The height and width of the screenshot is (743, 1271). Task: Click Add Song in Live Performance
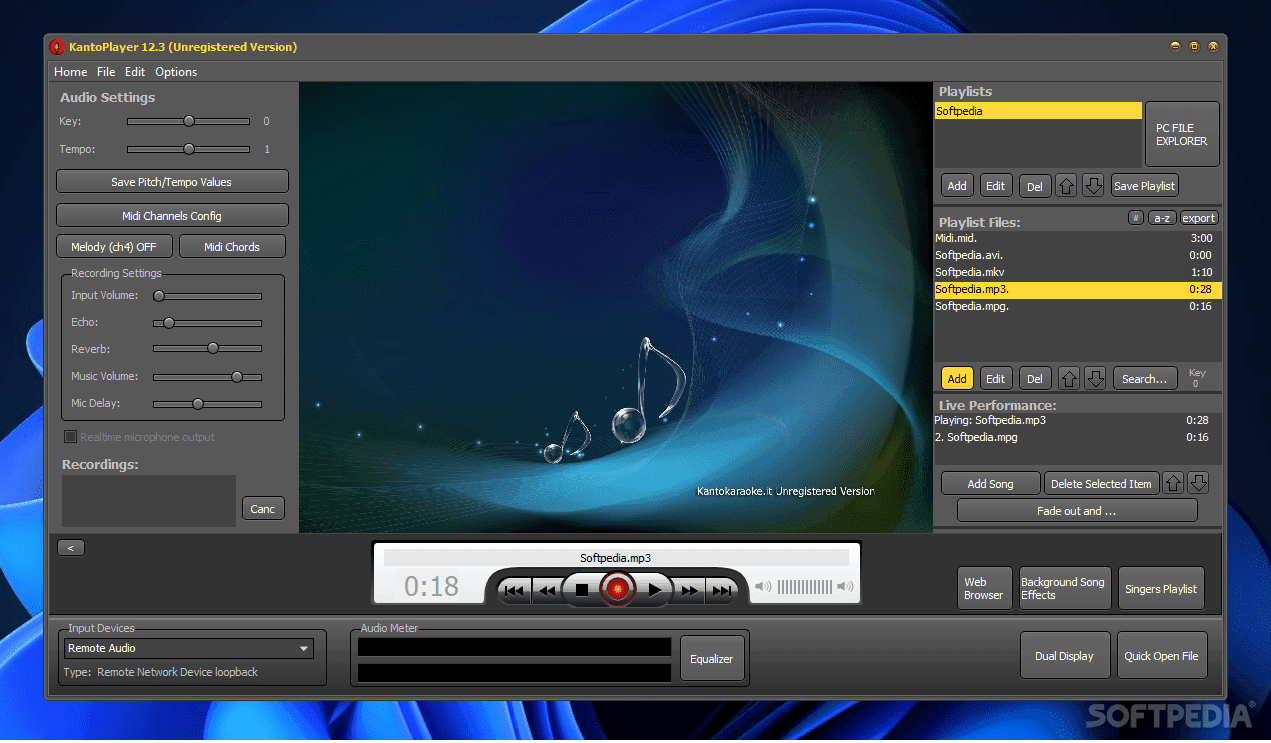click(990, 484)
